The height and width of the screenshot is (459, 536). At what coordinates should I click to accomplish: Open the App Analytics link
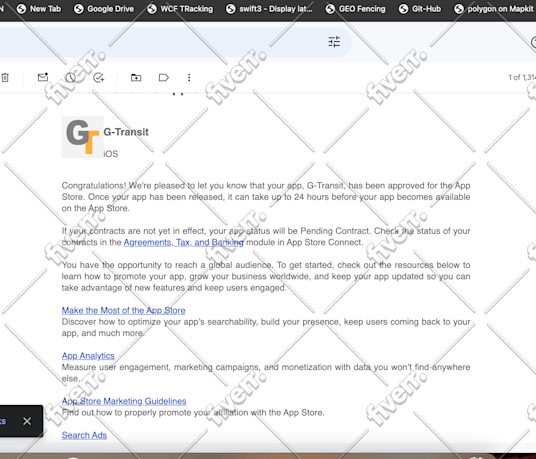click(88, 356)
